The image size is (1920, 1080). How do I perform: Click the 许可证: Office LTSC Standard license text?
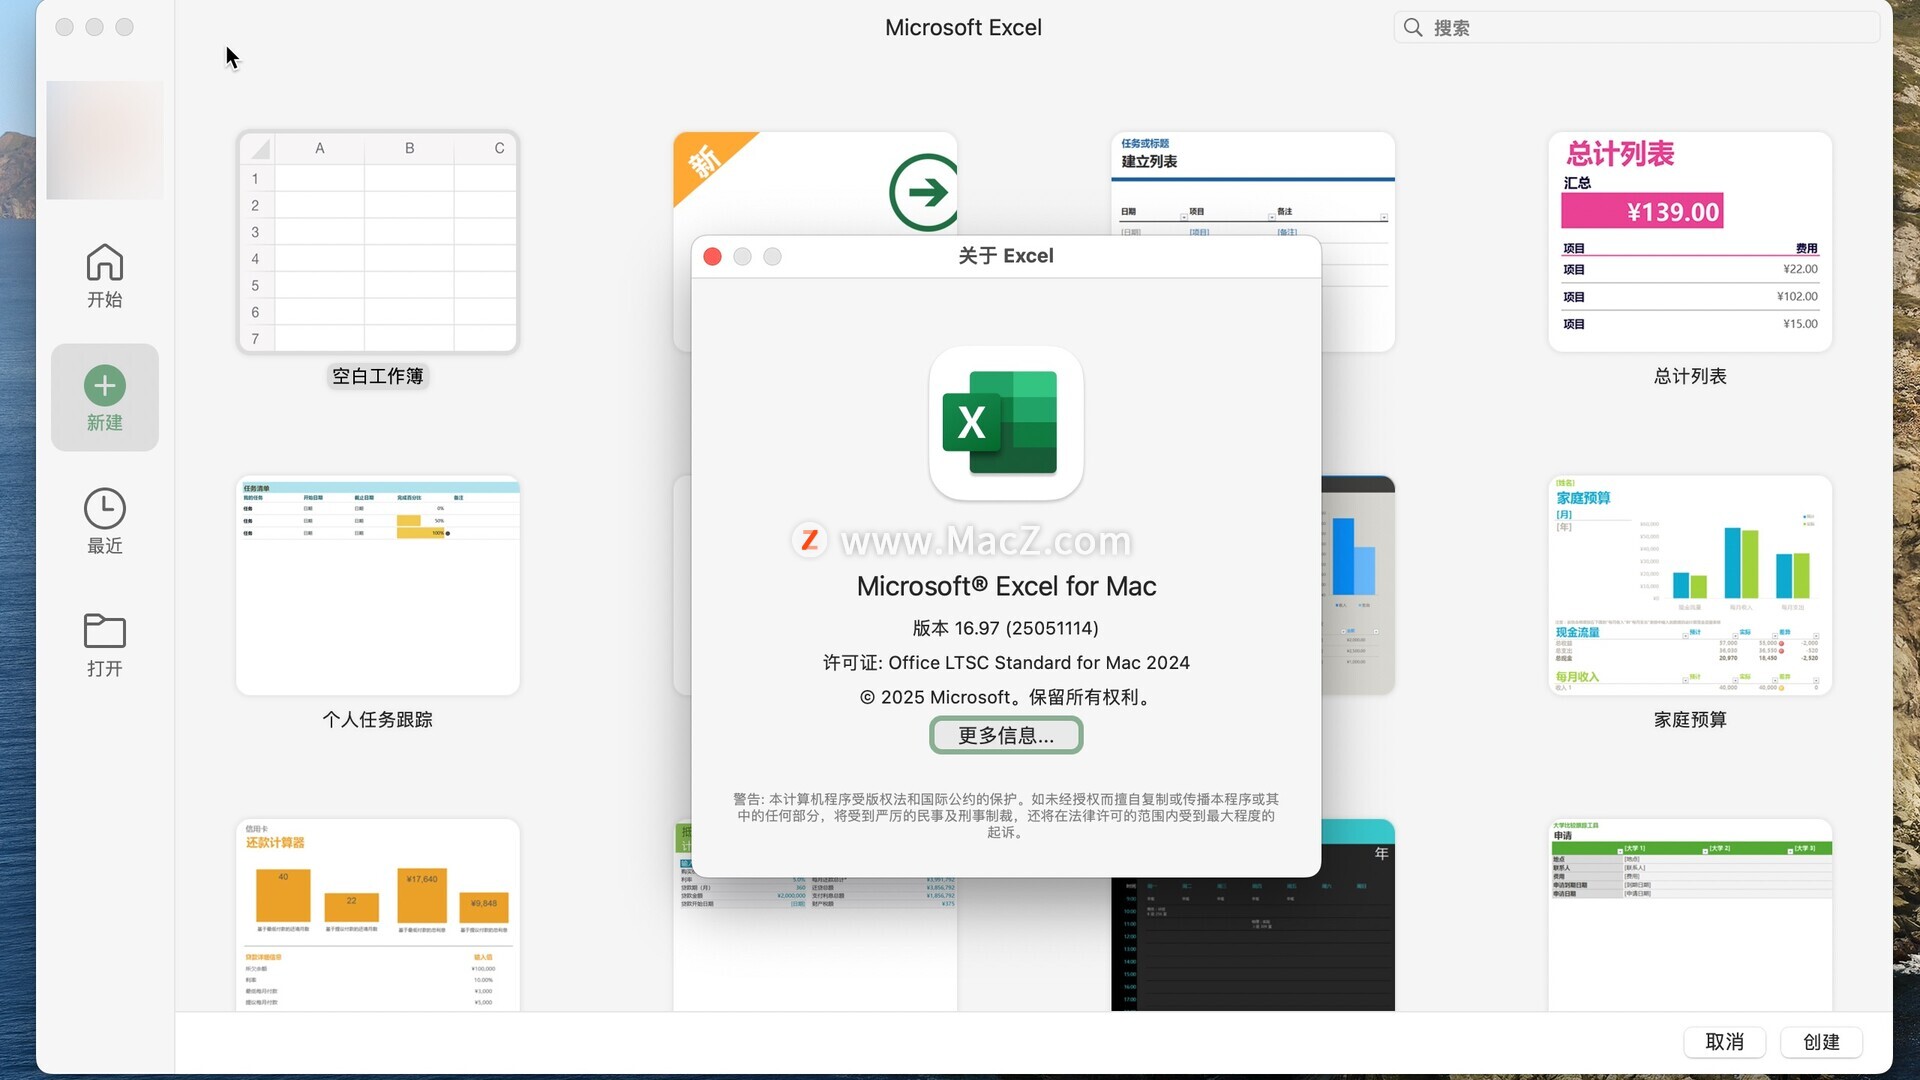[x=1006, y=663]
